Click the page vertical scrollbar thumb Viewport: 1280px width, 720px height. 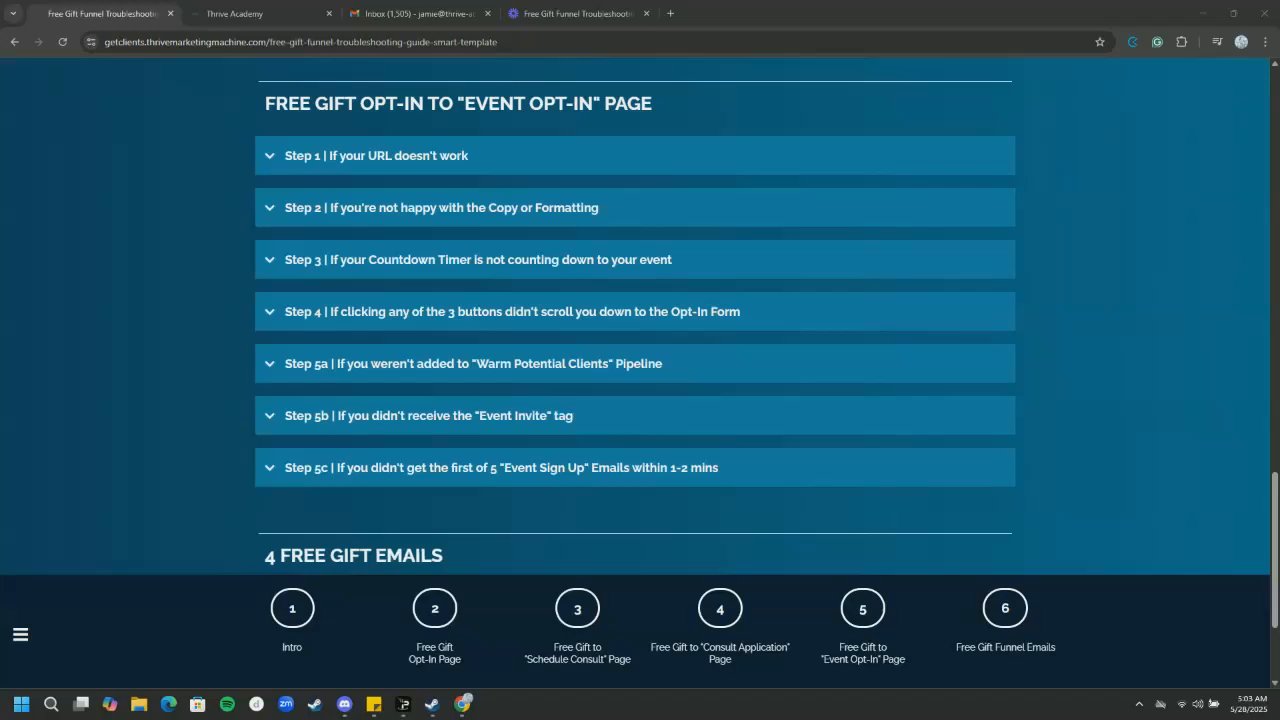click(x=1273, y=550)
